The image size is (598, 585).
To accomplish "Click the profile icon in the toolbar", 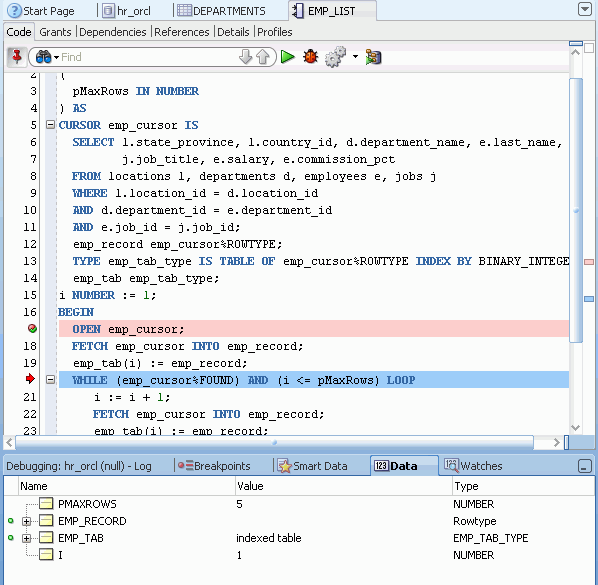I will [x=373, y=57].
